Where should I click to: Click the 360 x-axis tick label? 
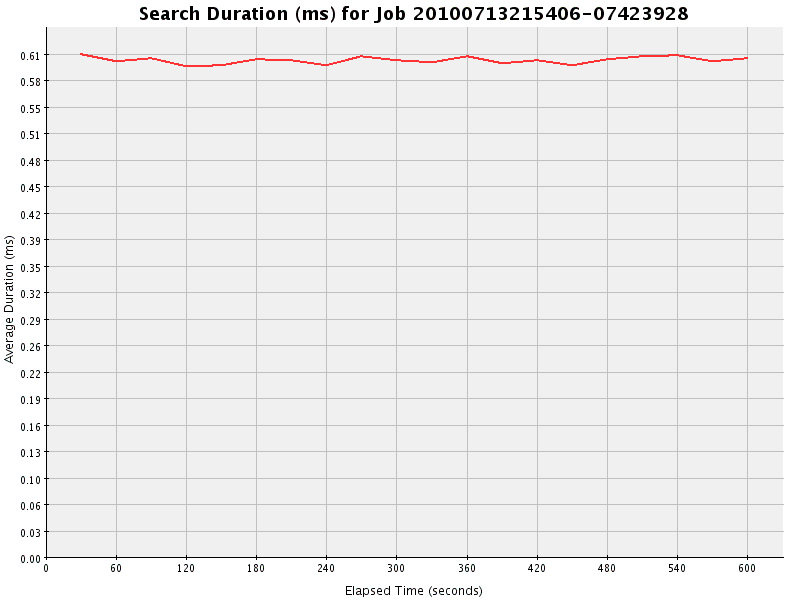pyautogui.click(x=467, y=568)
